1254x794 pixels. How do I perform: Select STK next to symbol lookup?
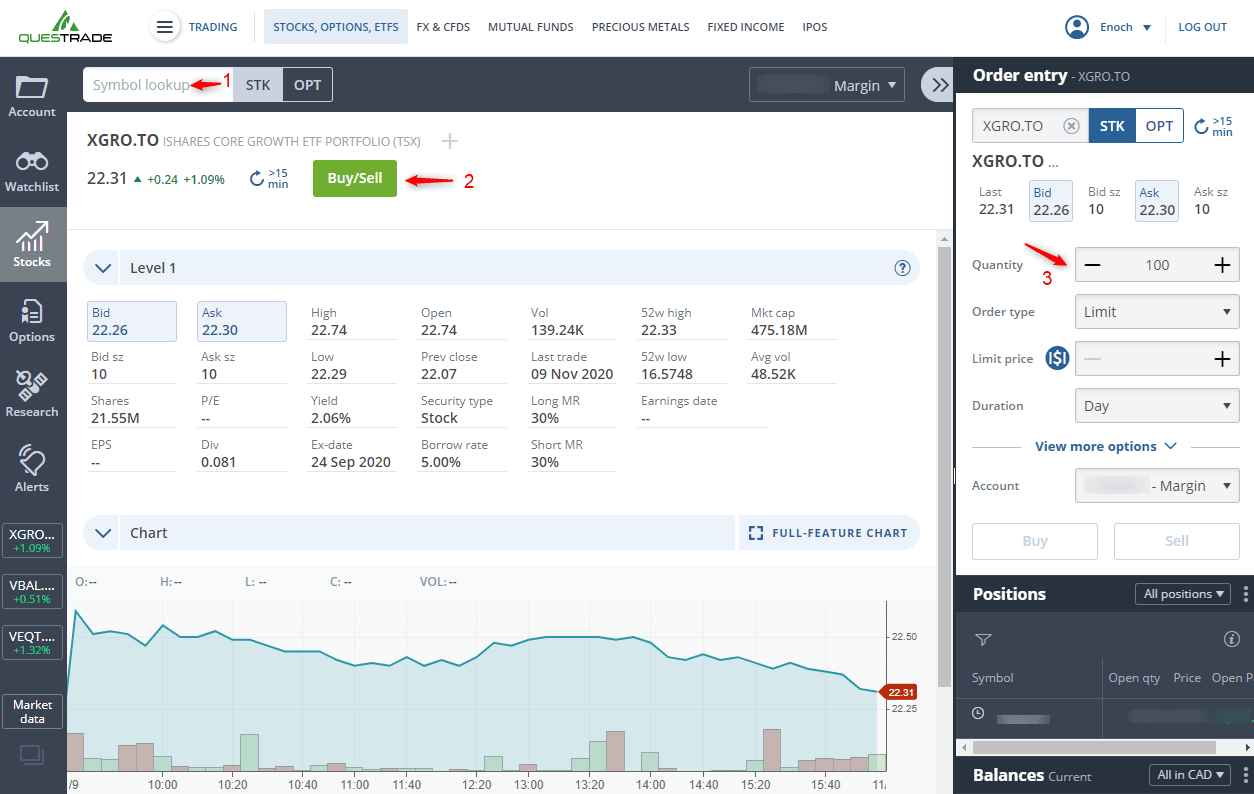257,85
